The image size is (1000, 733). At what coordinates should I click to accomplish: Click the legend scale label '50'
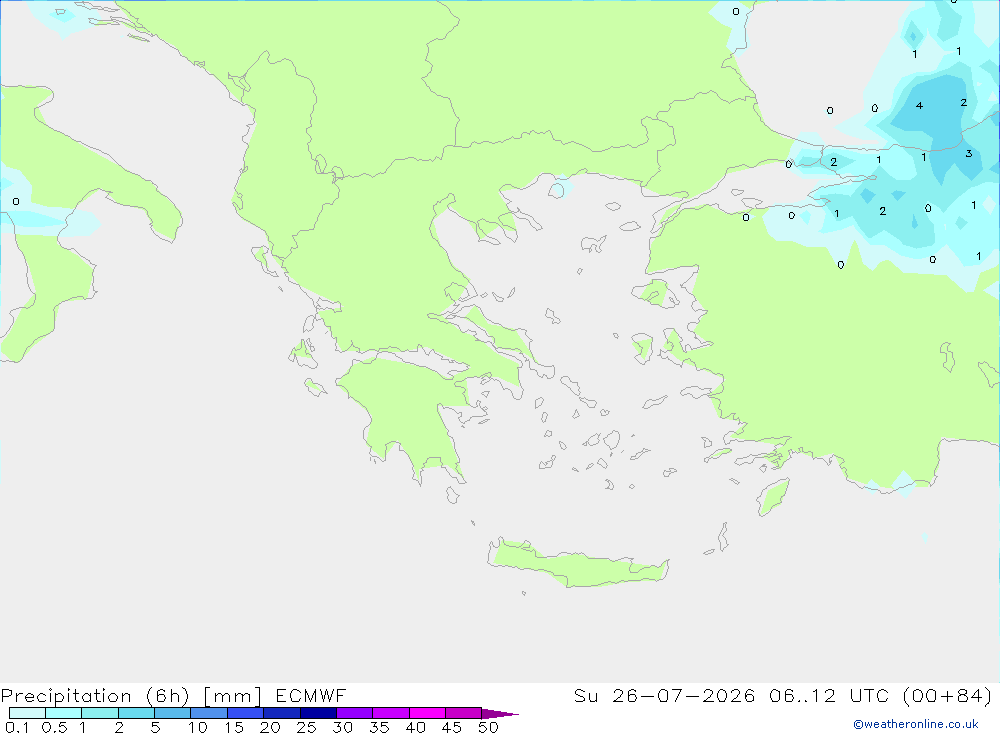(x=488, y=727)
